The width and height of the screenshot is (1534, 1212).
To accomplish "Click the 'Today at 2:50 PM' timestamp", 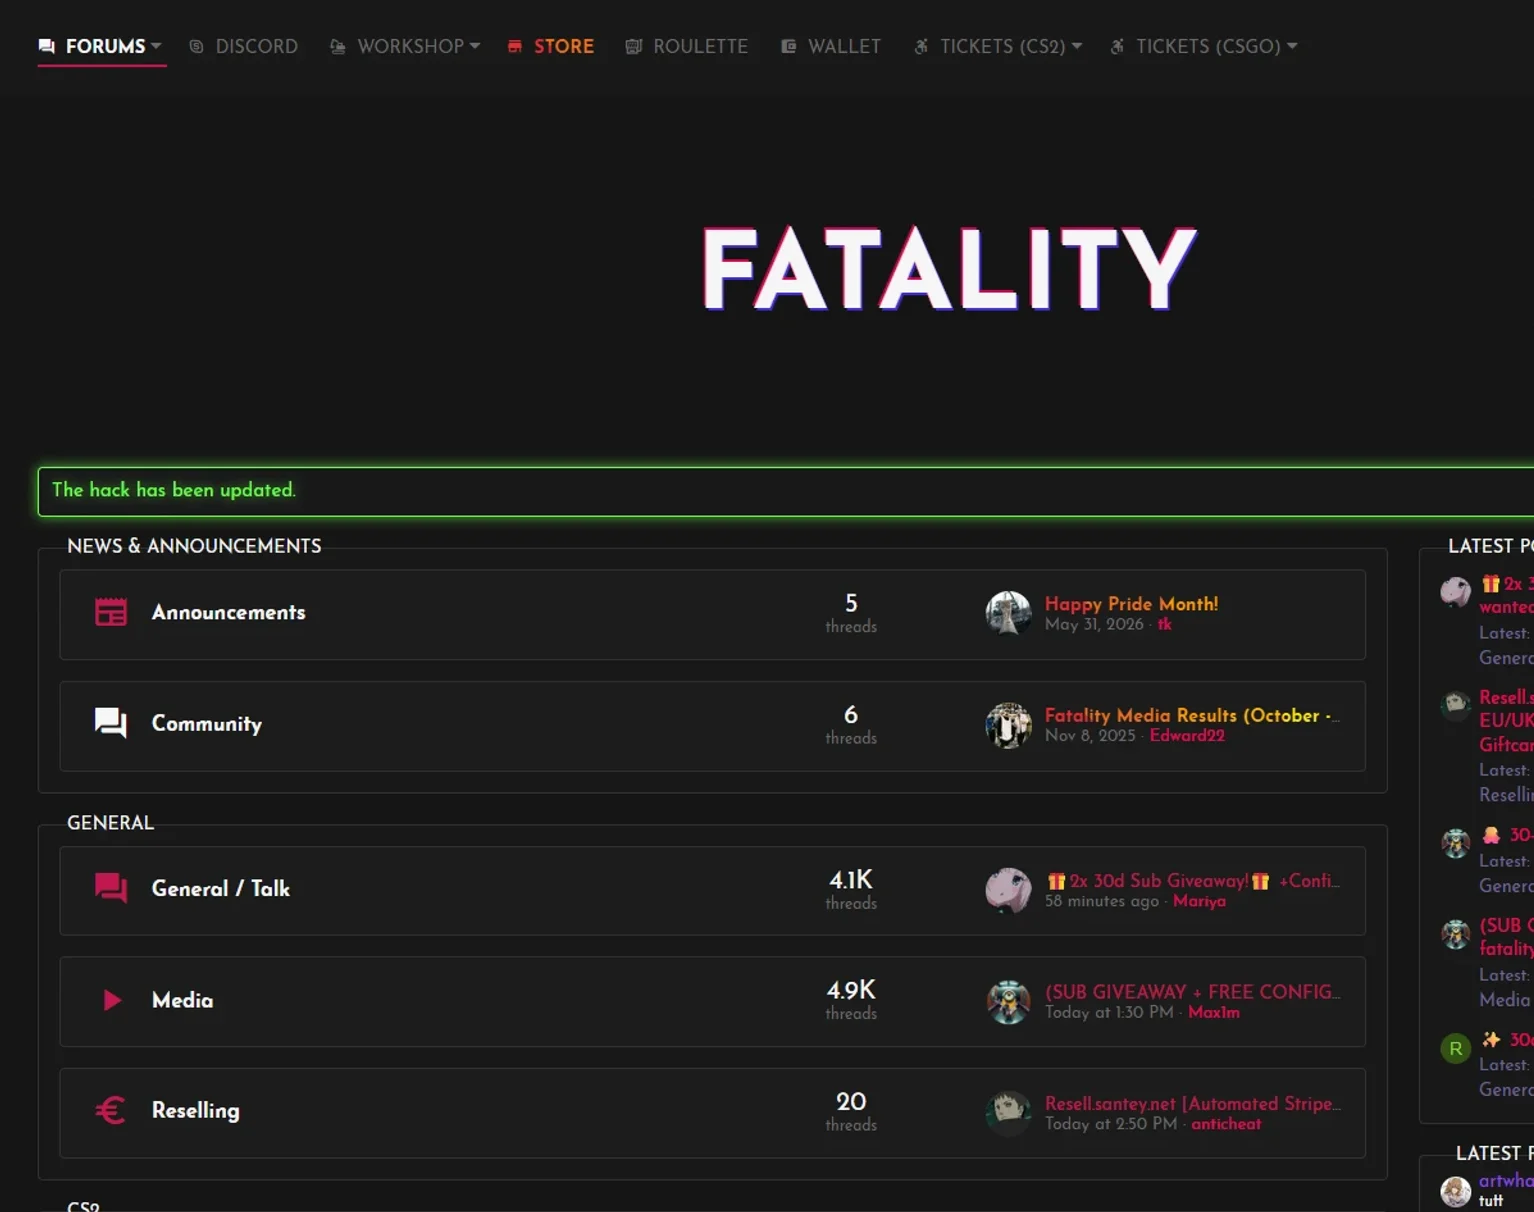I will coord(1111,1124).
